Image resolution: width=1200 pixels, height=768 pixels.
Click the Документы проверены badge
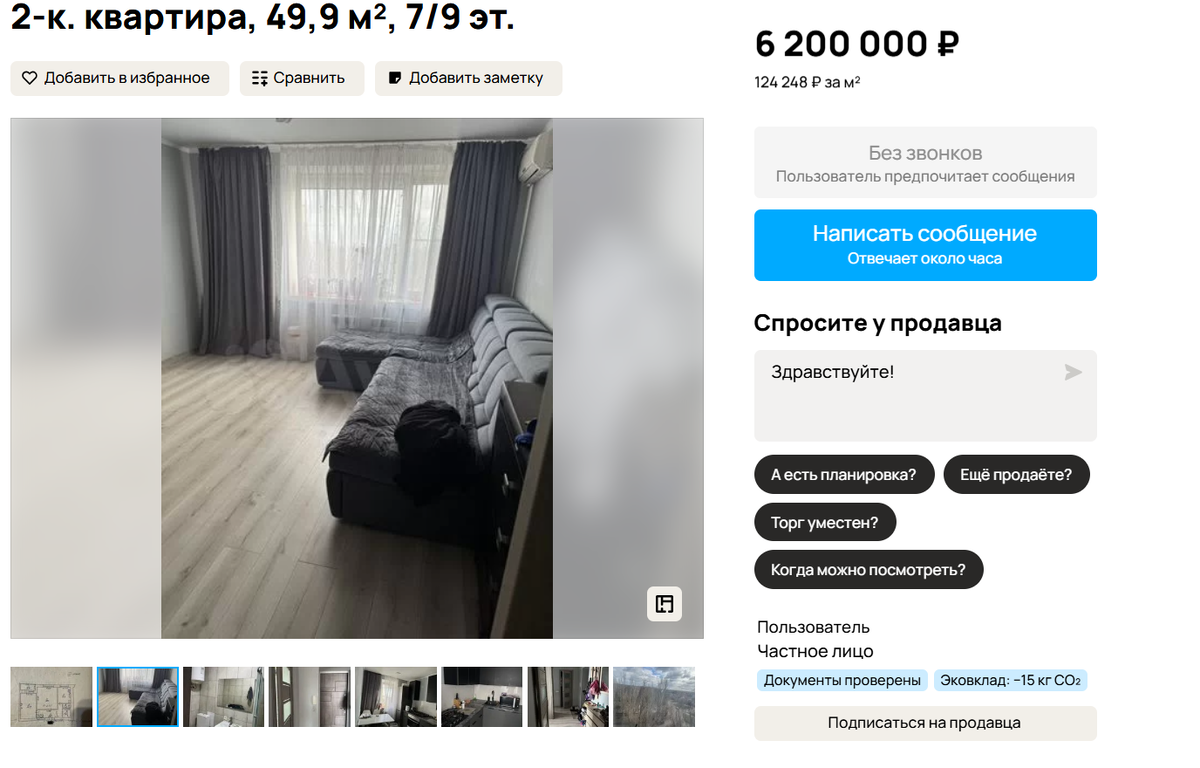point(842,681)
